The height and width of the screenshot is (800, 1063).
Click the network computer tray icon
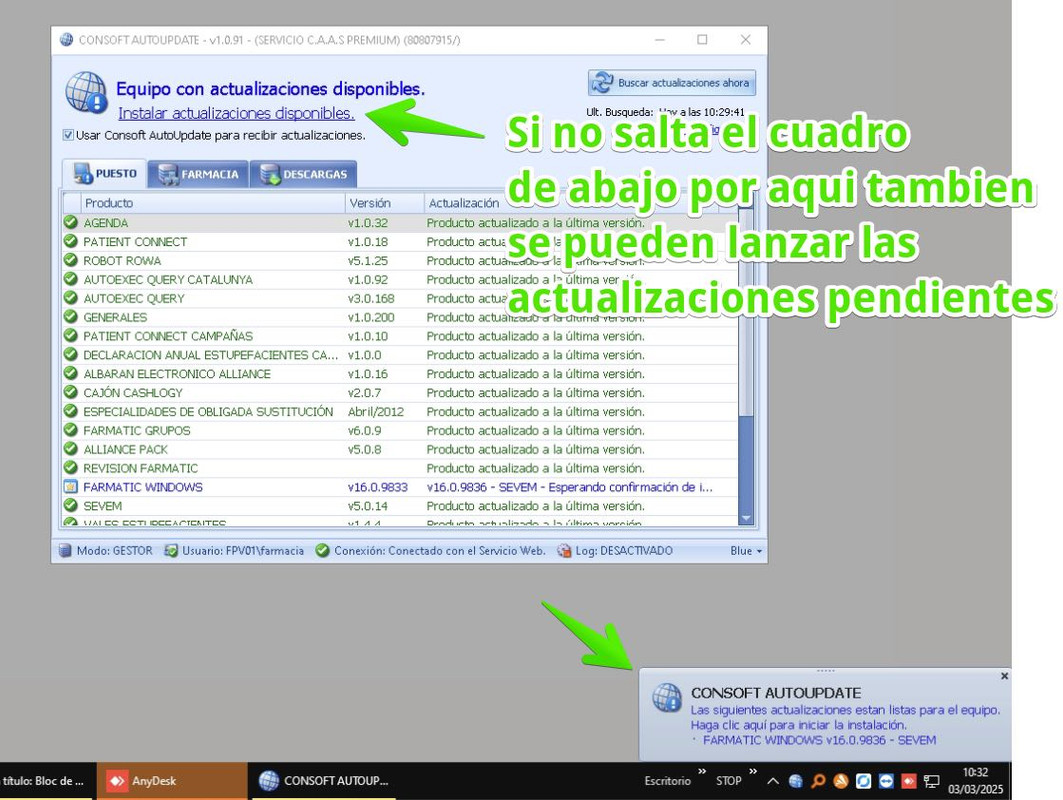coord(932,781)
